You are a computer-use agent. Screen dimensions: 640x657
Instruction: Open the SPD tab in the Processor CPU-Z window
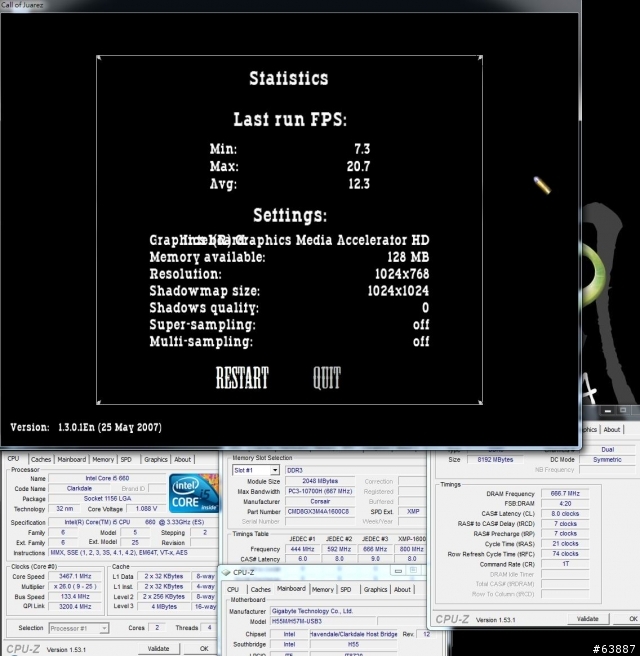(126, 459)
